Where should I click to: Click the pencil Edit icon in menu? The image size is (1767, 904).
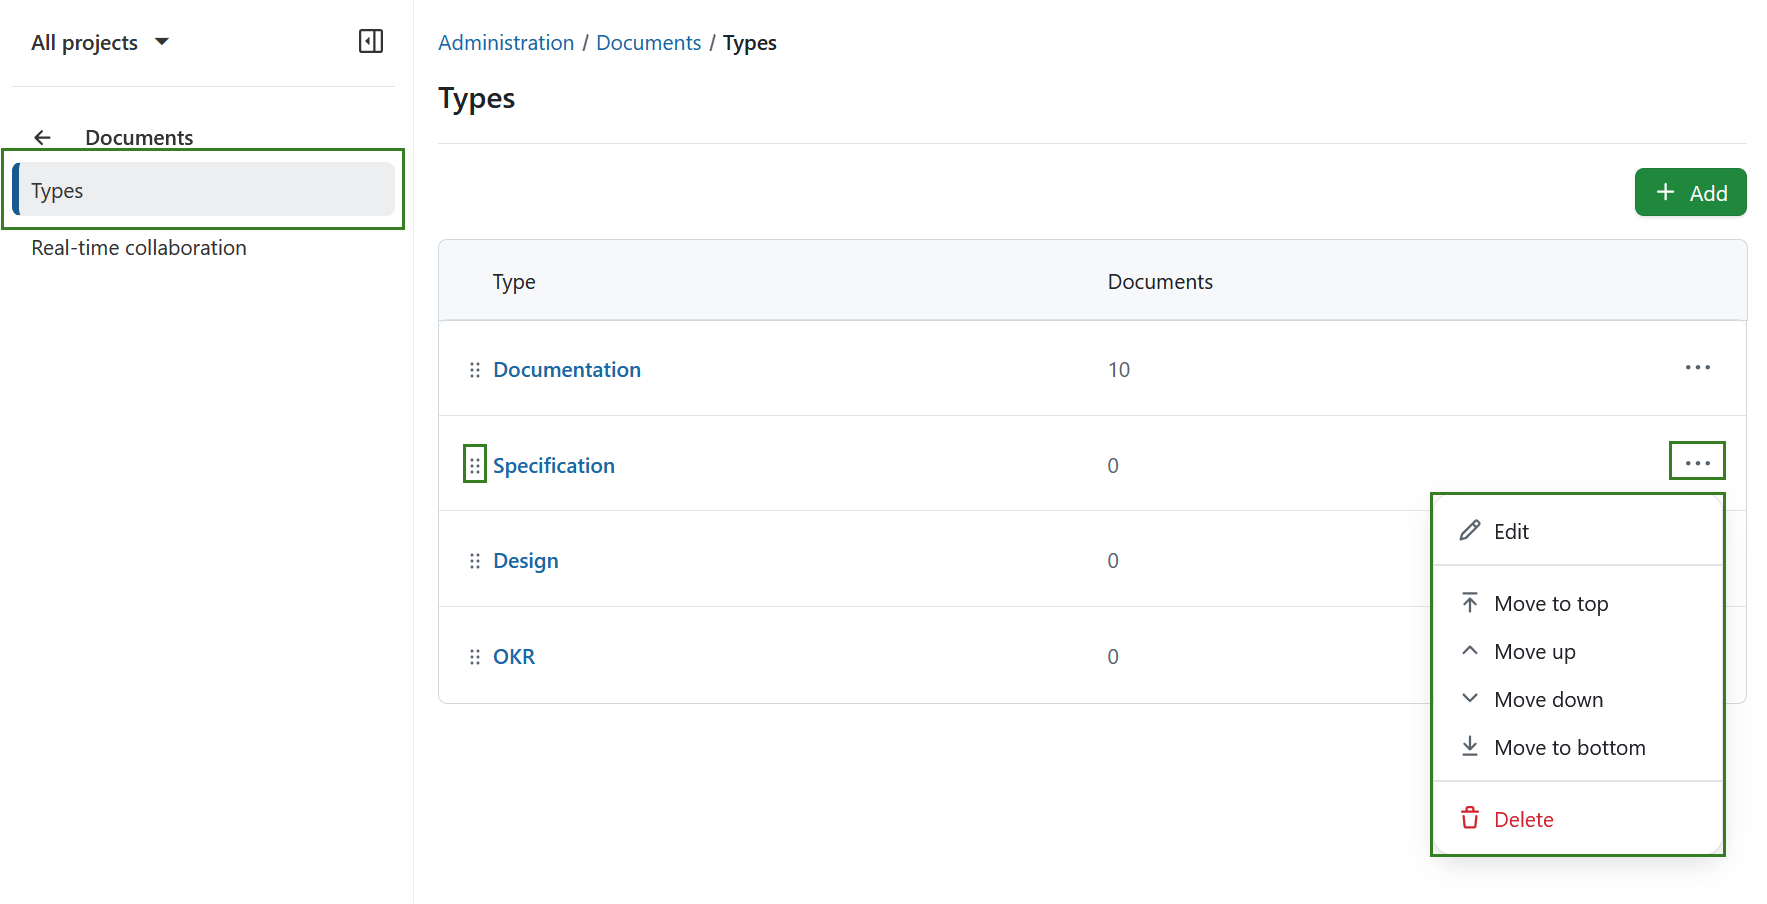(1469, 530)
